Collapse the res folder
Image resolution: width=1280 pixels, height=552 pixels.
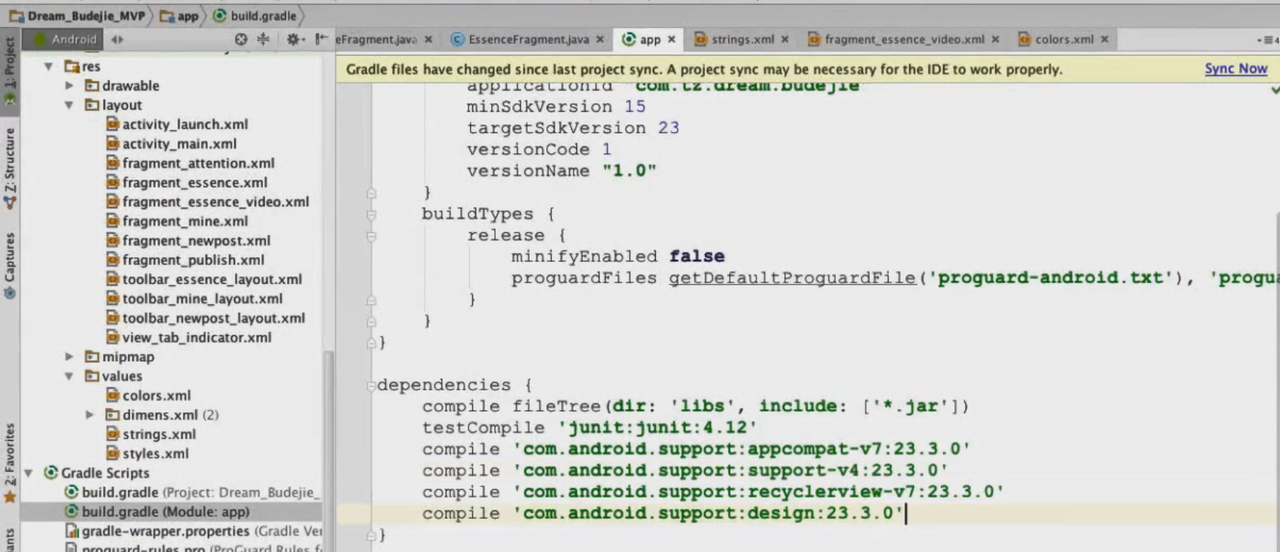(49, 67)
